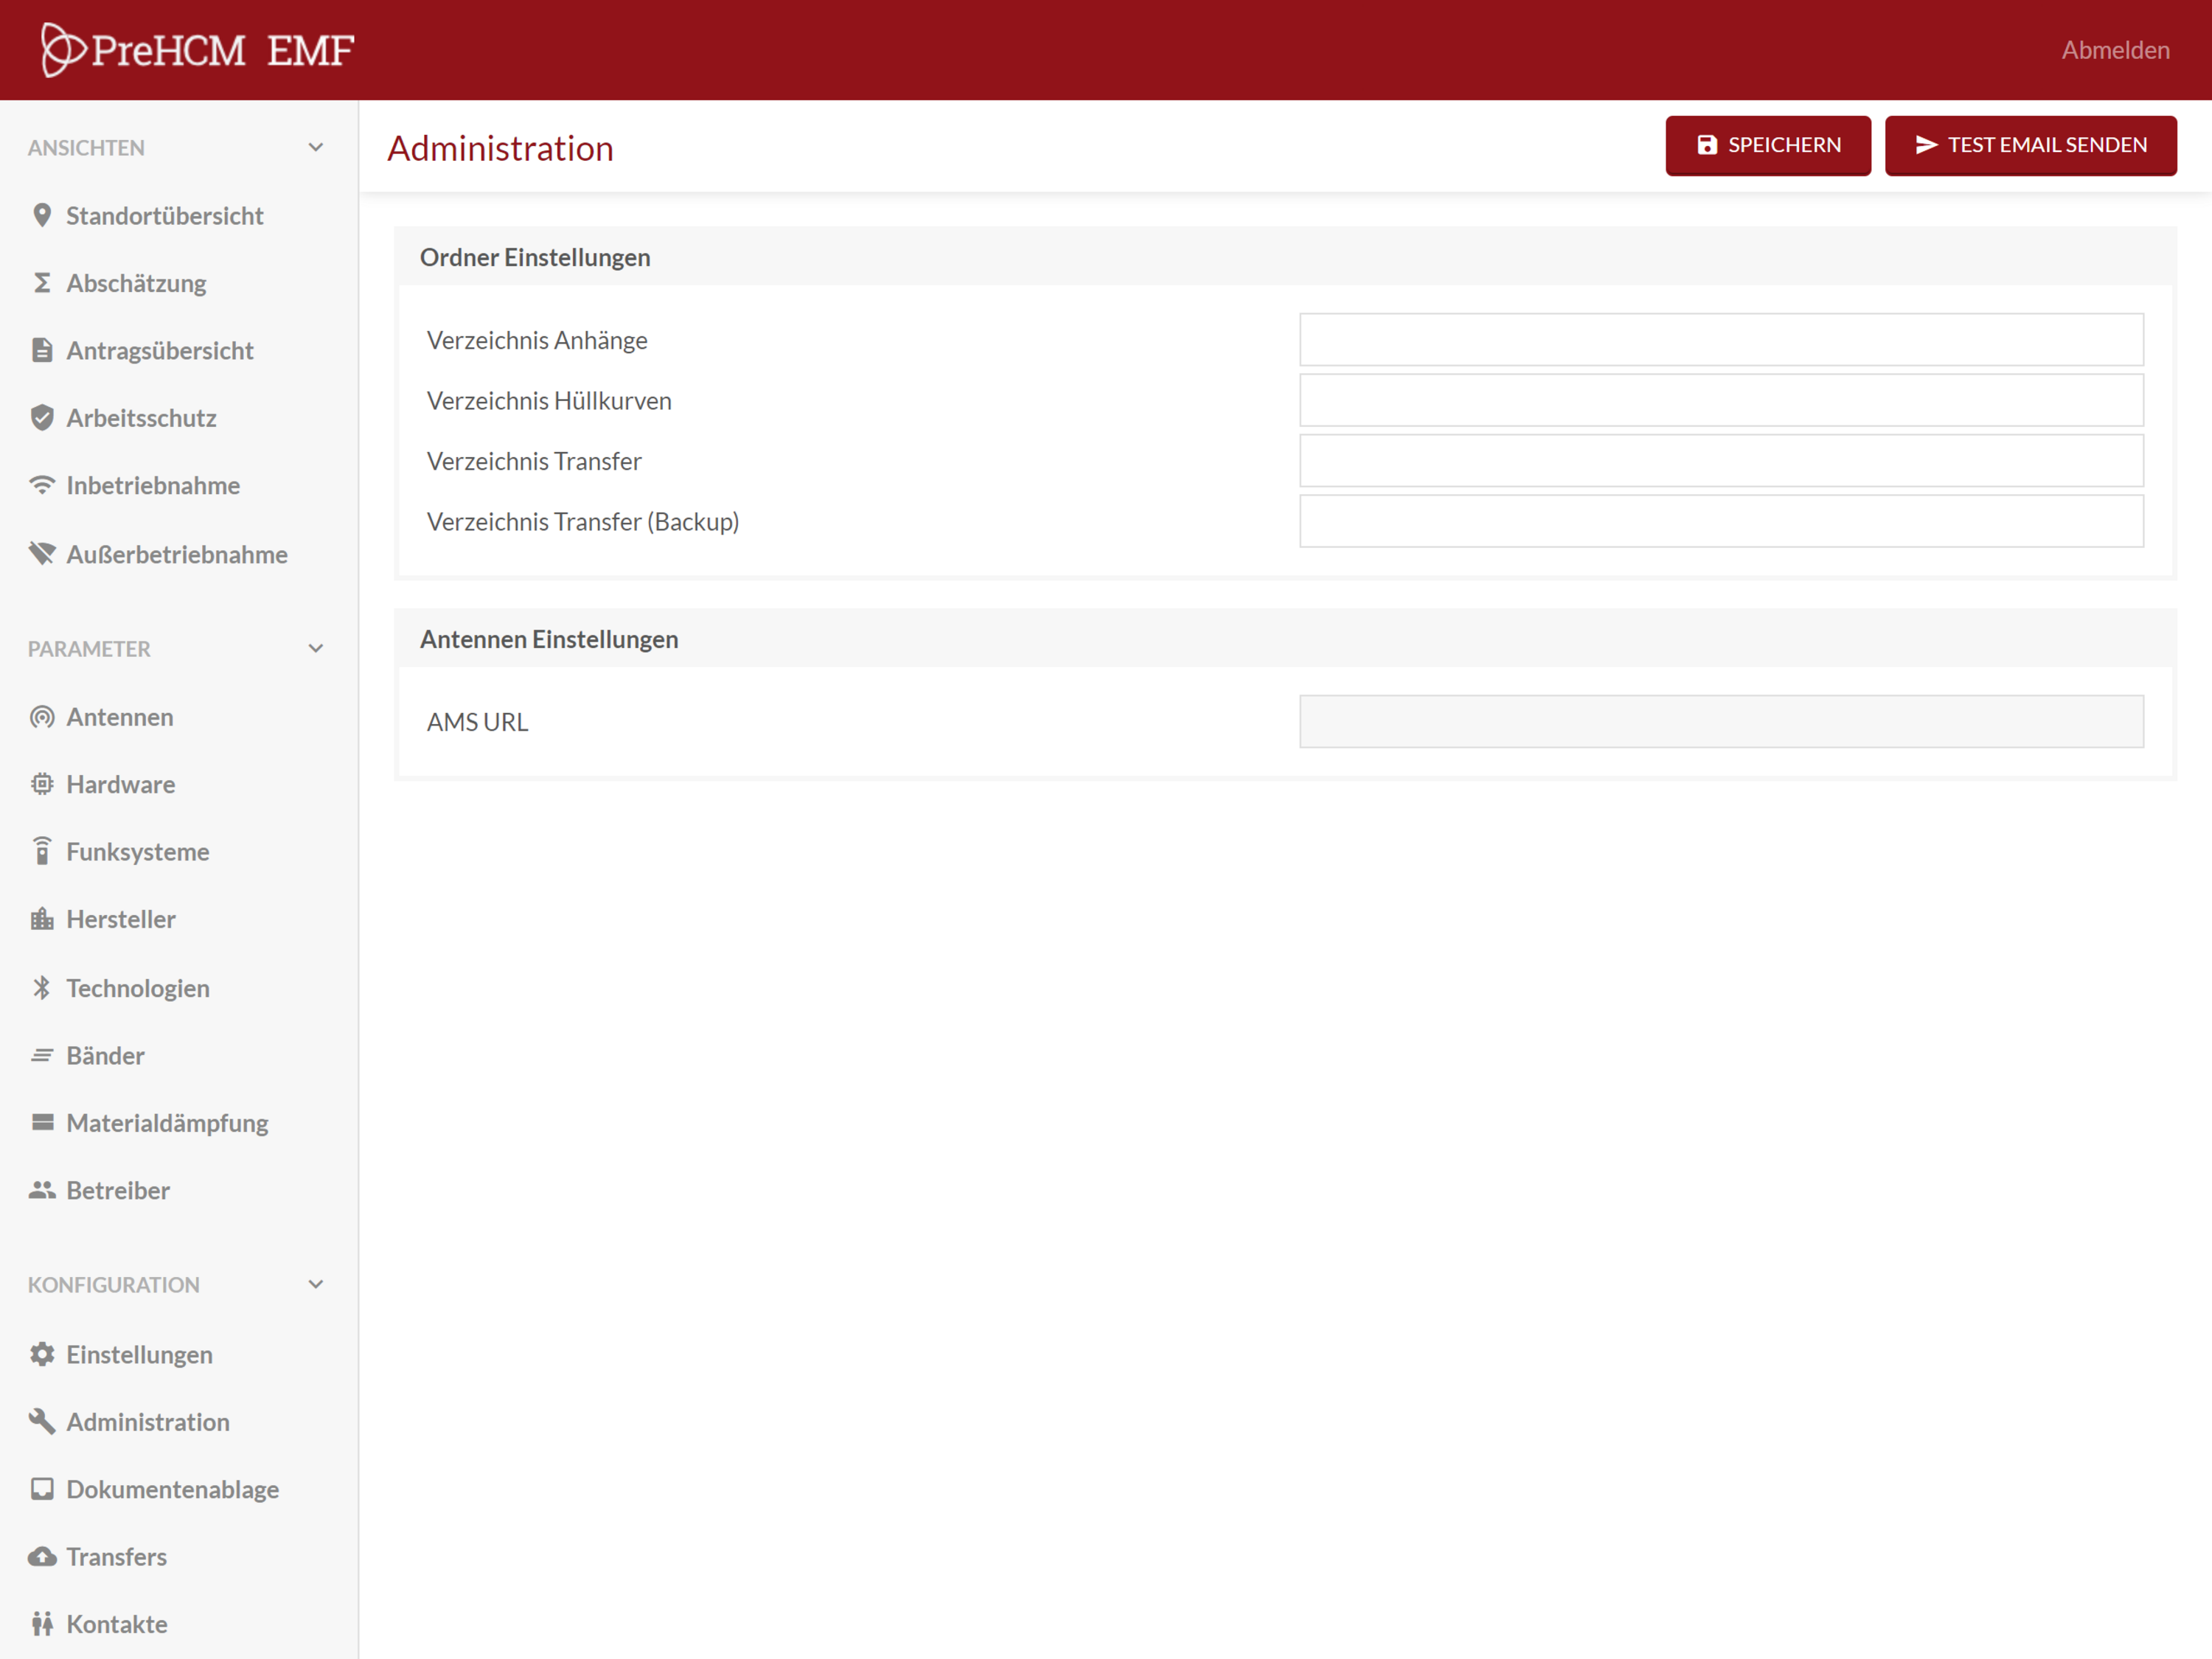Open the Antragsübersicht menu item
Screen dimensions: 2212x1659
160,351
